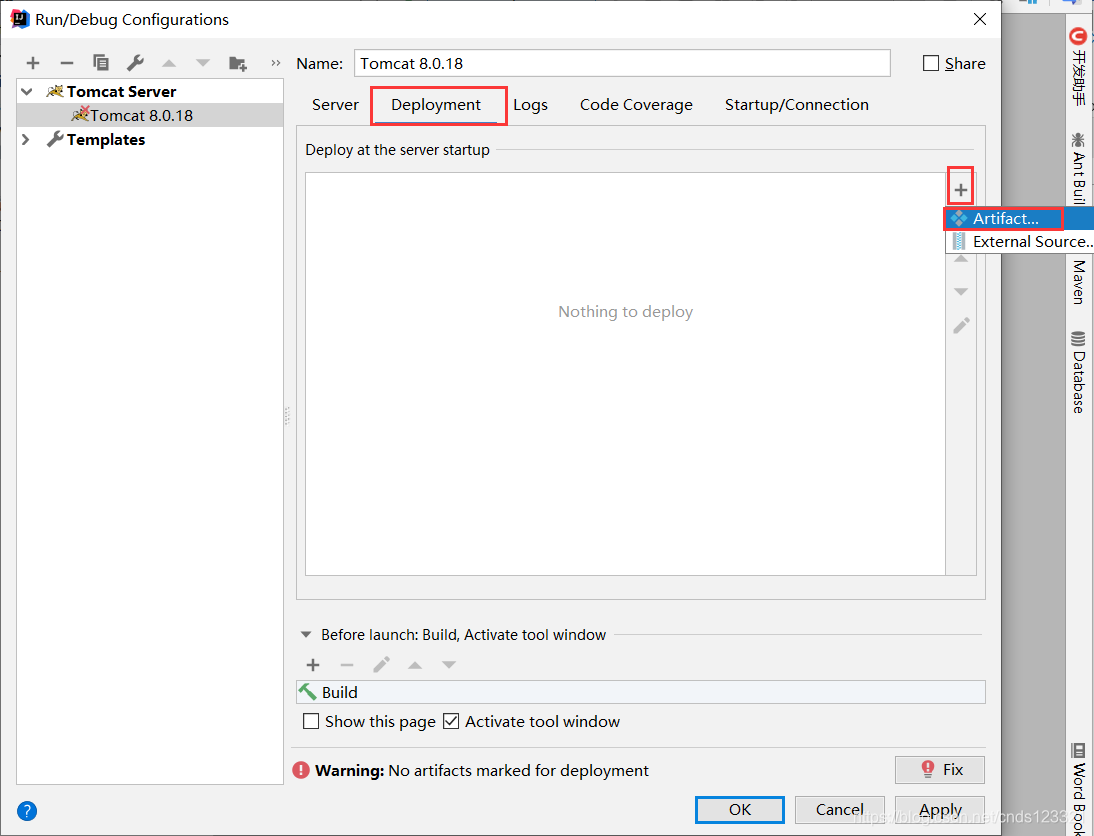Open the Maven side tool window
The height and width of the screenshot is (836, 1094).
coord(1079,282)
